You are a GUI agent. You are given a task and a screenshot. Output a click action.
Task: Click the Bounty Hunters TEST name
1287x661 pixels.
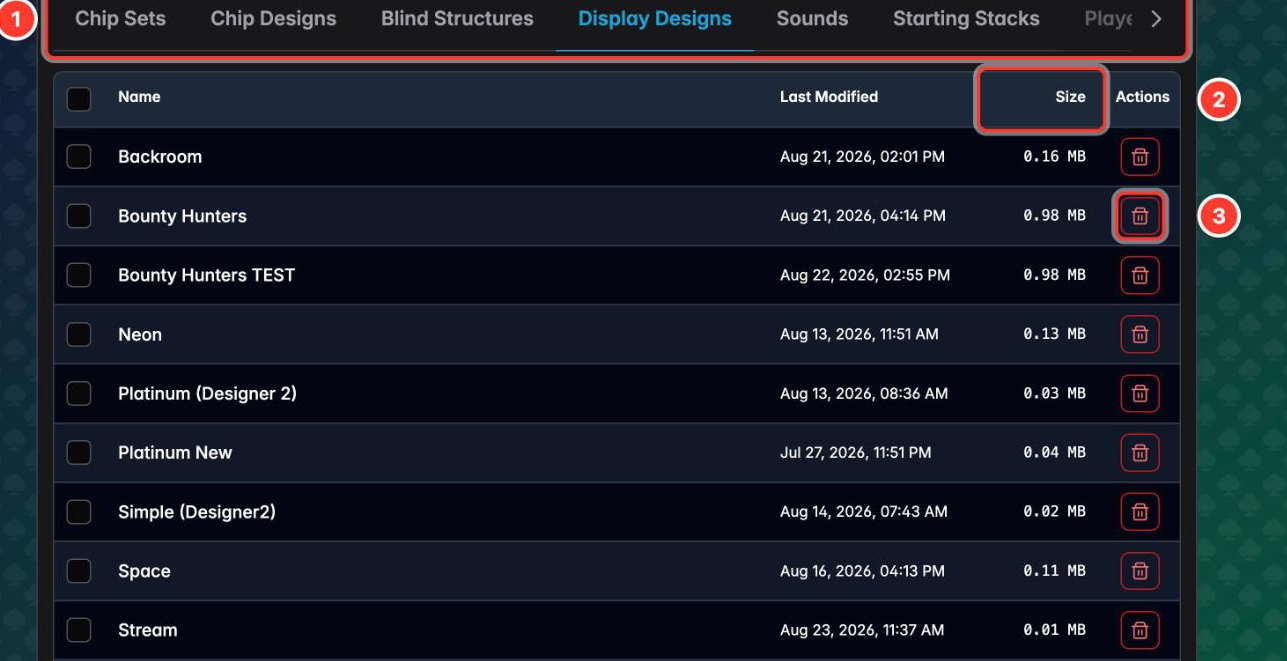[x=207, y=275]
